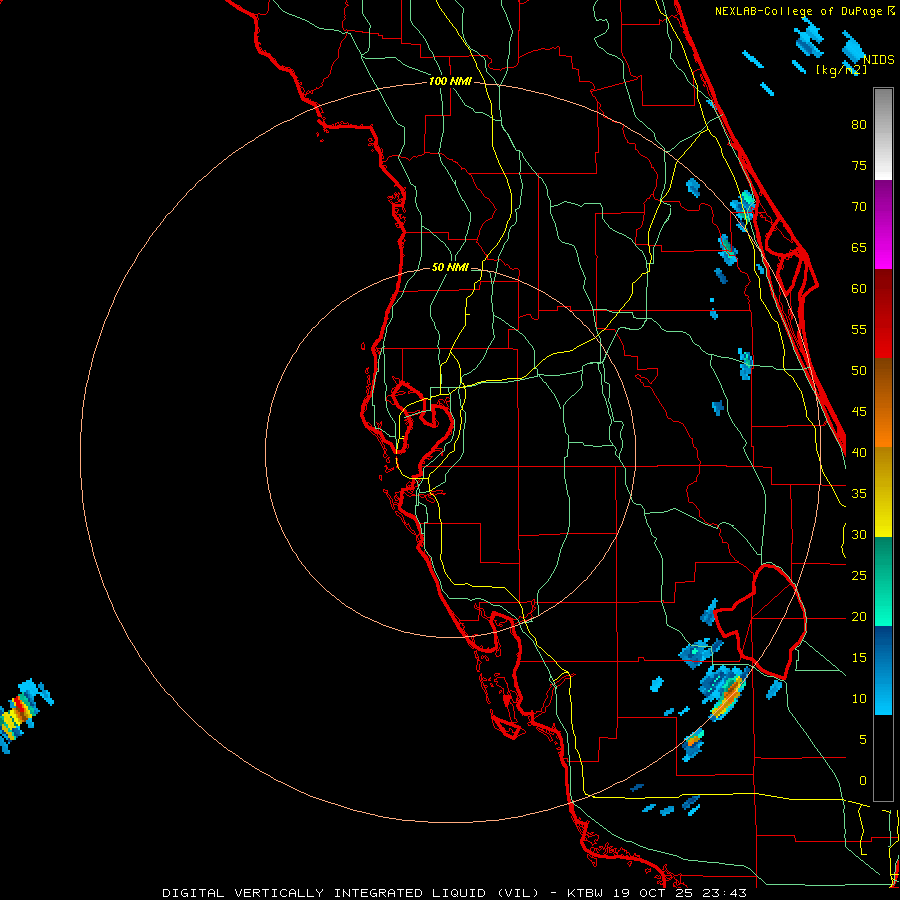900x900 pixels.
Task: Click the magenta-purple segment of the color bar
Action: coord(883,224)
